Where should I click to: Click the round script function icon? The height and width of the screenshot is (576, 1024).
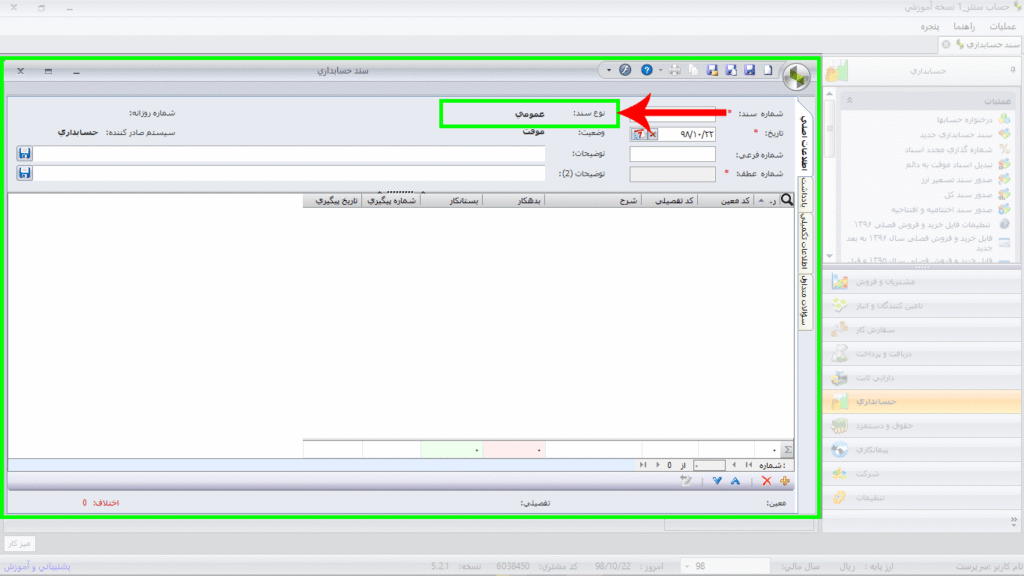[x=625, y=70]
